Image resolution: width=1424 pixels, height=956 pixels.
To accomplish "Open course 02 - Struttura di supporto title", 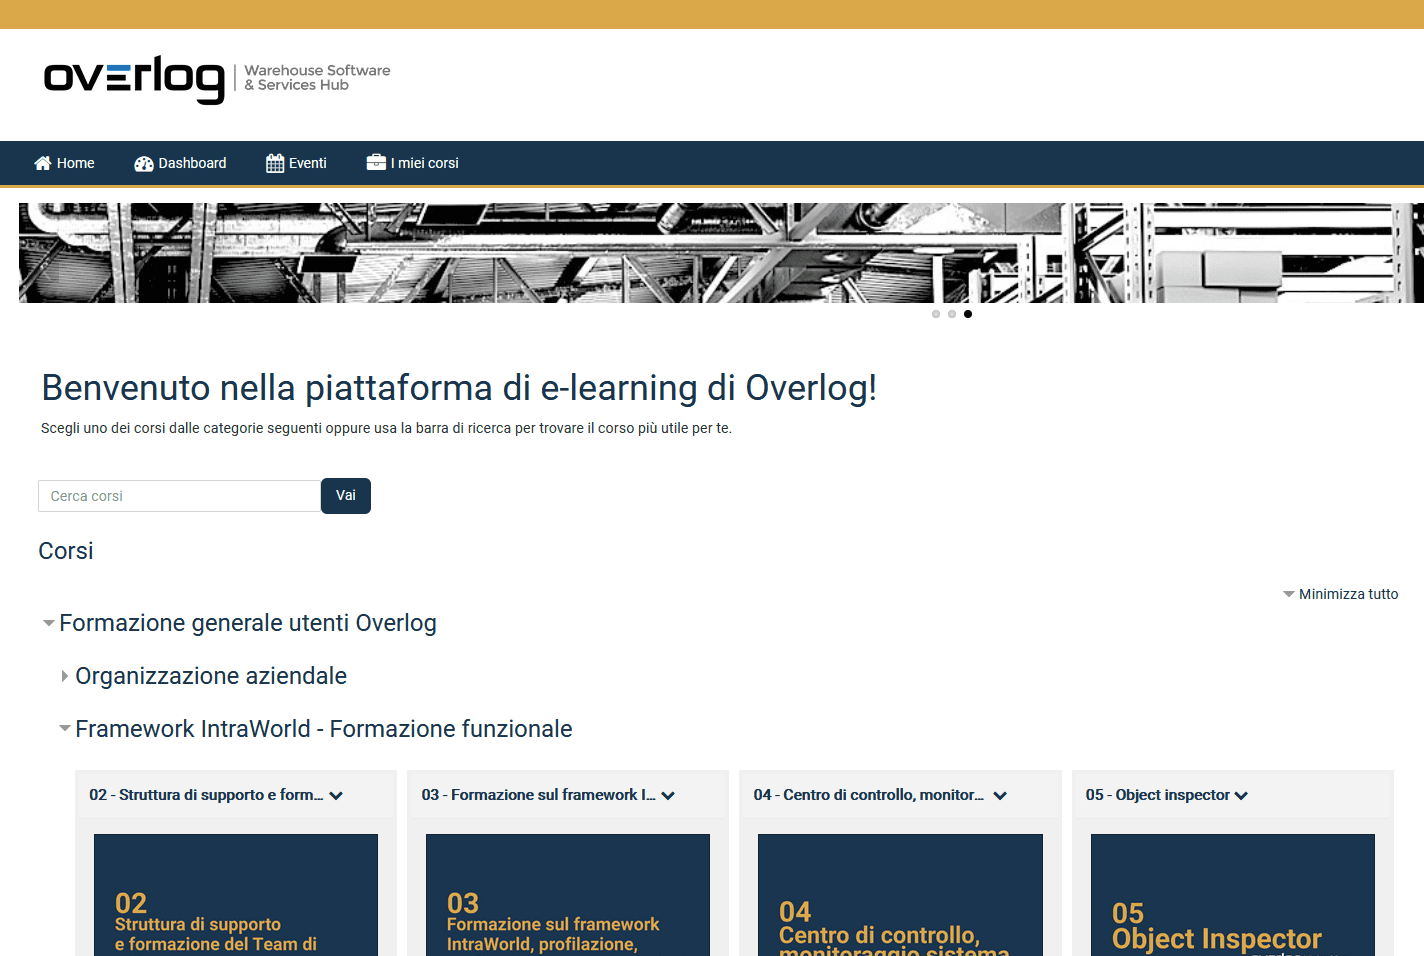I will click(206, 795).
